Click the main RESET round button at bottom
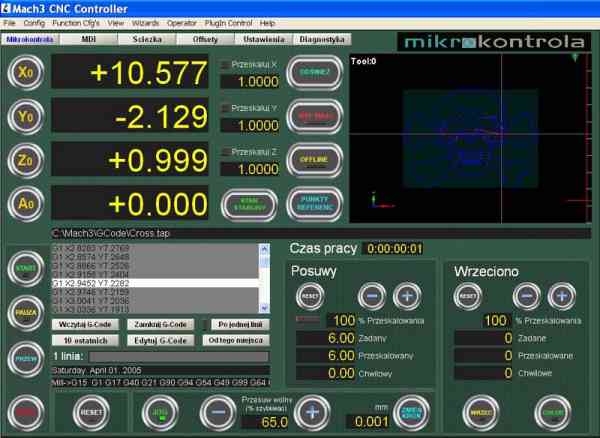 click(91, 413)
